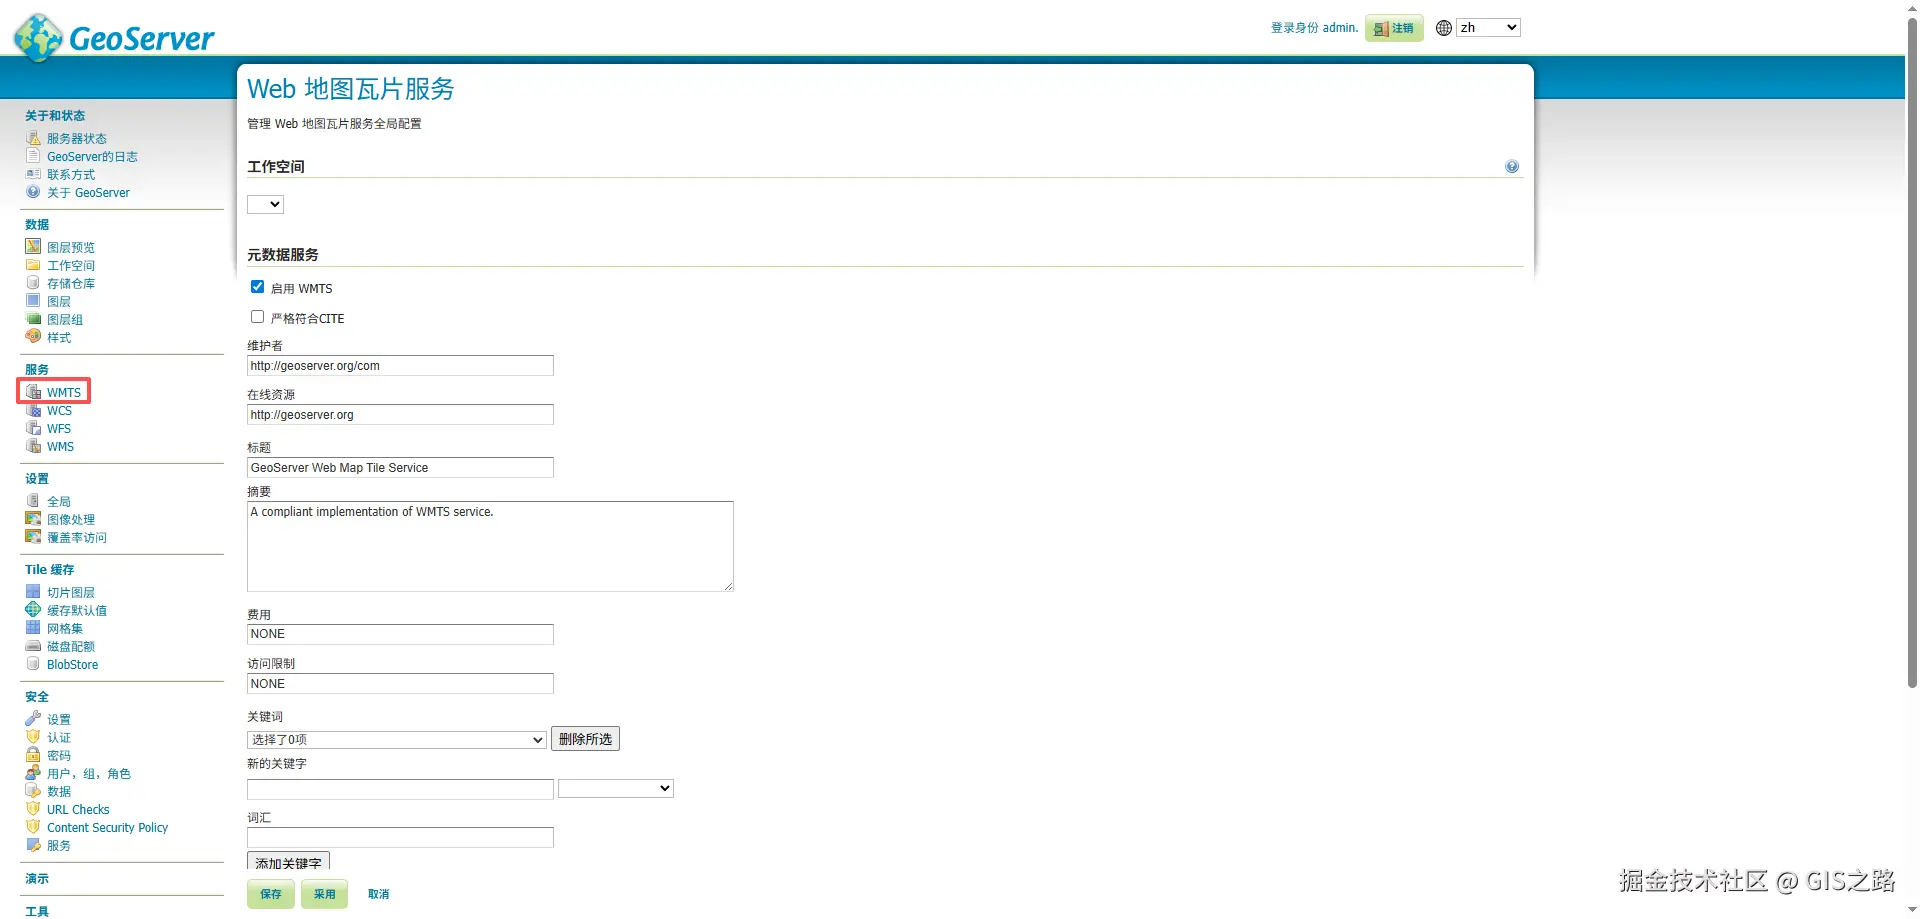This screenshot has height=919, width=1920.
Task: Enable the 严格符合CITE checkbox
Action: (x=257, y=317)
